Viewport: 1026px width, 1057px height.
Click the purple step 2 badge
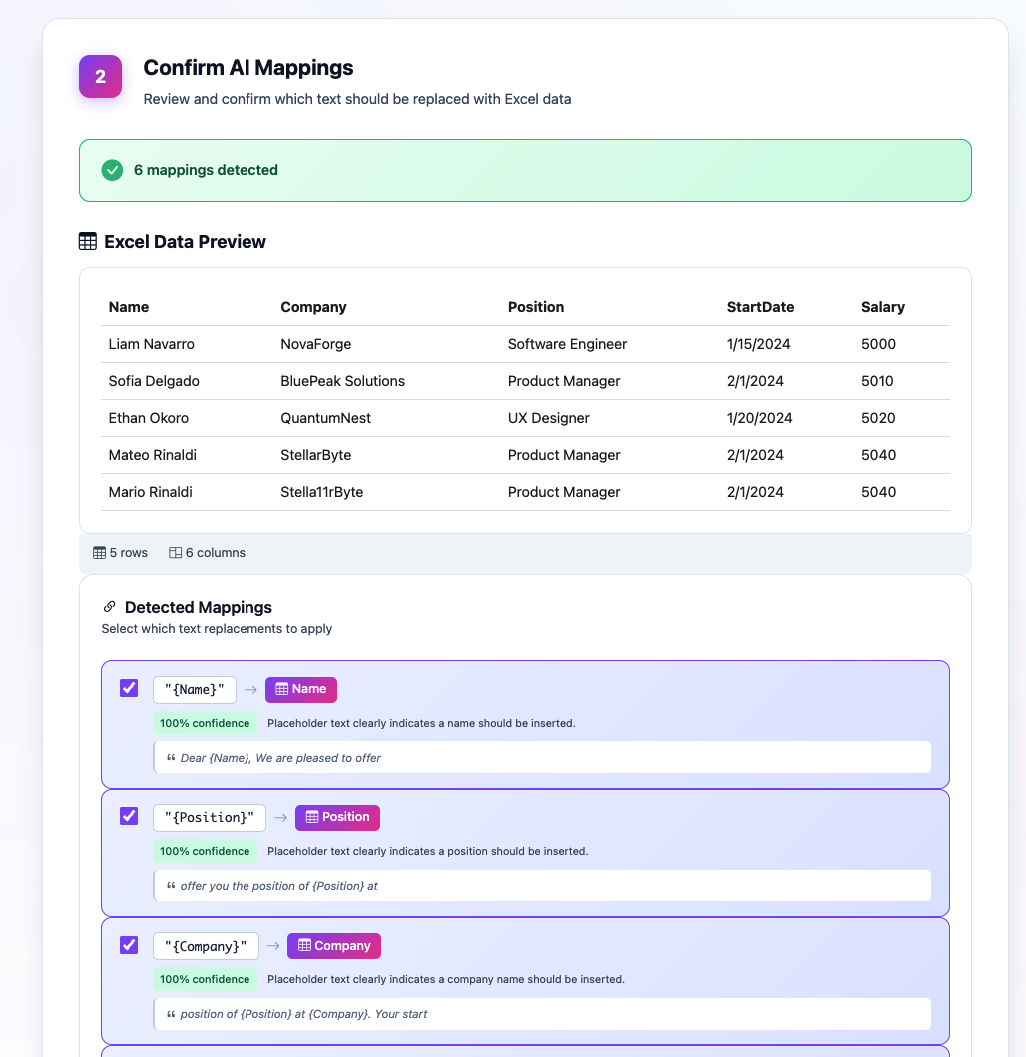point(100,76)
